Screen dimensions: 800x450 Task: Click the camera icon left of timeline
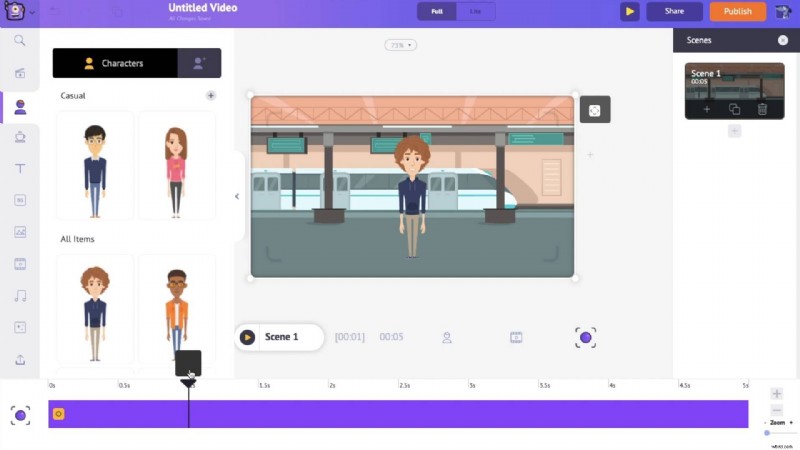coord(20,416)
